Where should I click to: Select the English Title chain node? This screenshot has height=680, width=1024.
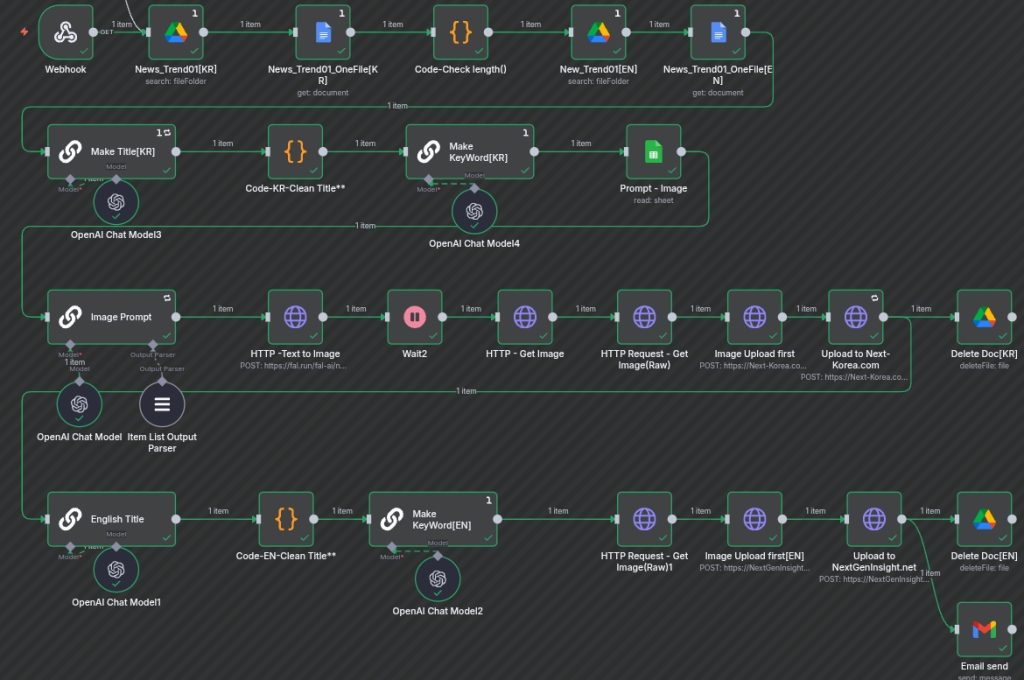pyautogui.click(x=112, y=519)
